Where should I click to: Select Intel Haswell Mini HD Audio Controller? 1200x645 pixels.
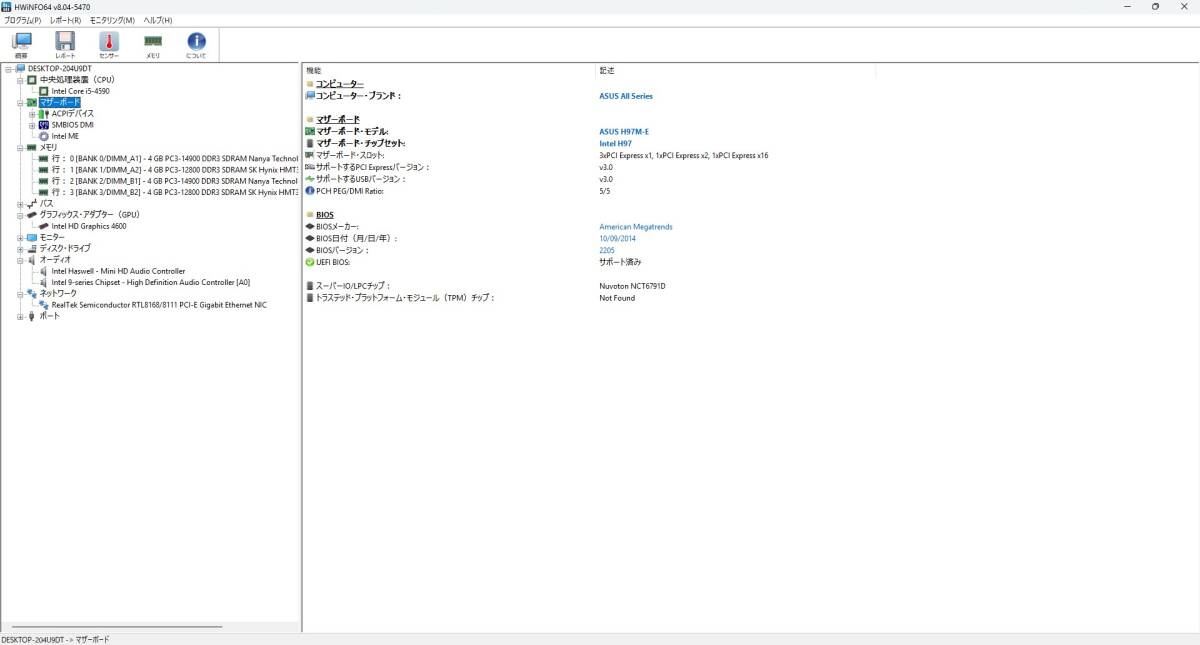[x=118, y=271]
